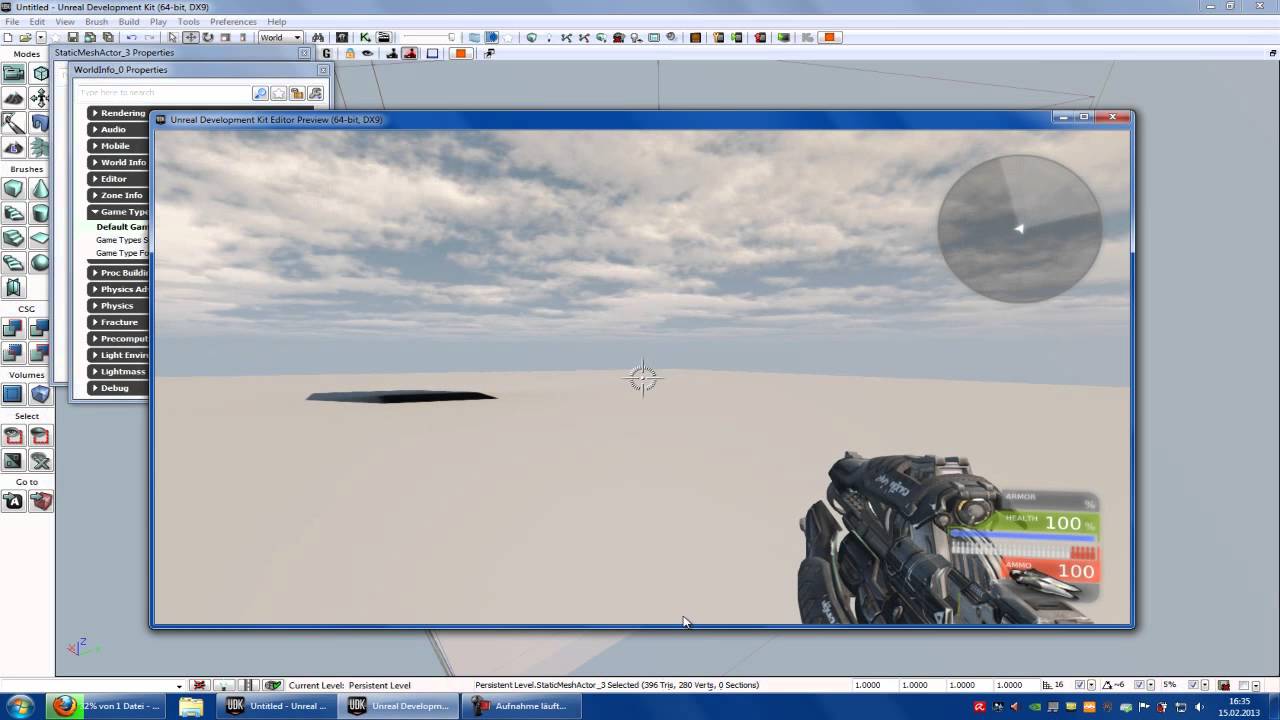This screenshot has width=1280, height=720.
Task: Click the magnifier search icon in WorldInfo Properties
Action: click(260, 93)
